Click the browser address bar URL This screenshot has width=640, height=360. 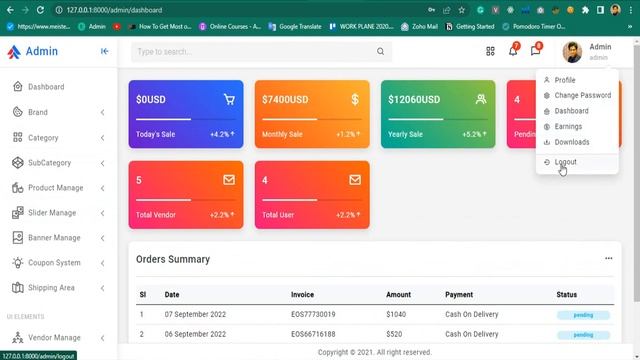114,10
